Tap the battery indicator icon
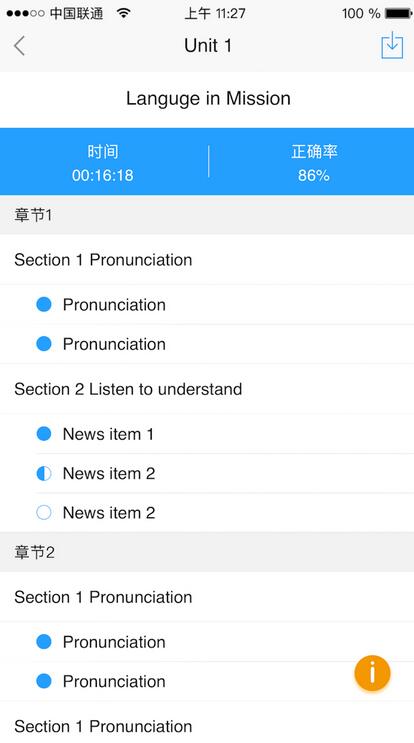The height and width of the screenshot is (743, 414). pyautogui.click(x=398, y=13)
